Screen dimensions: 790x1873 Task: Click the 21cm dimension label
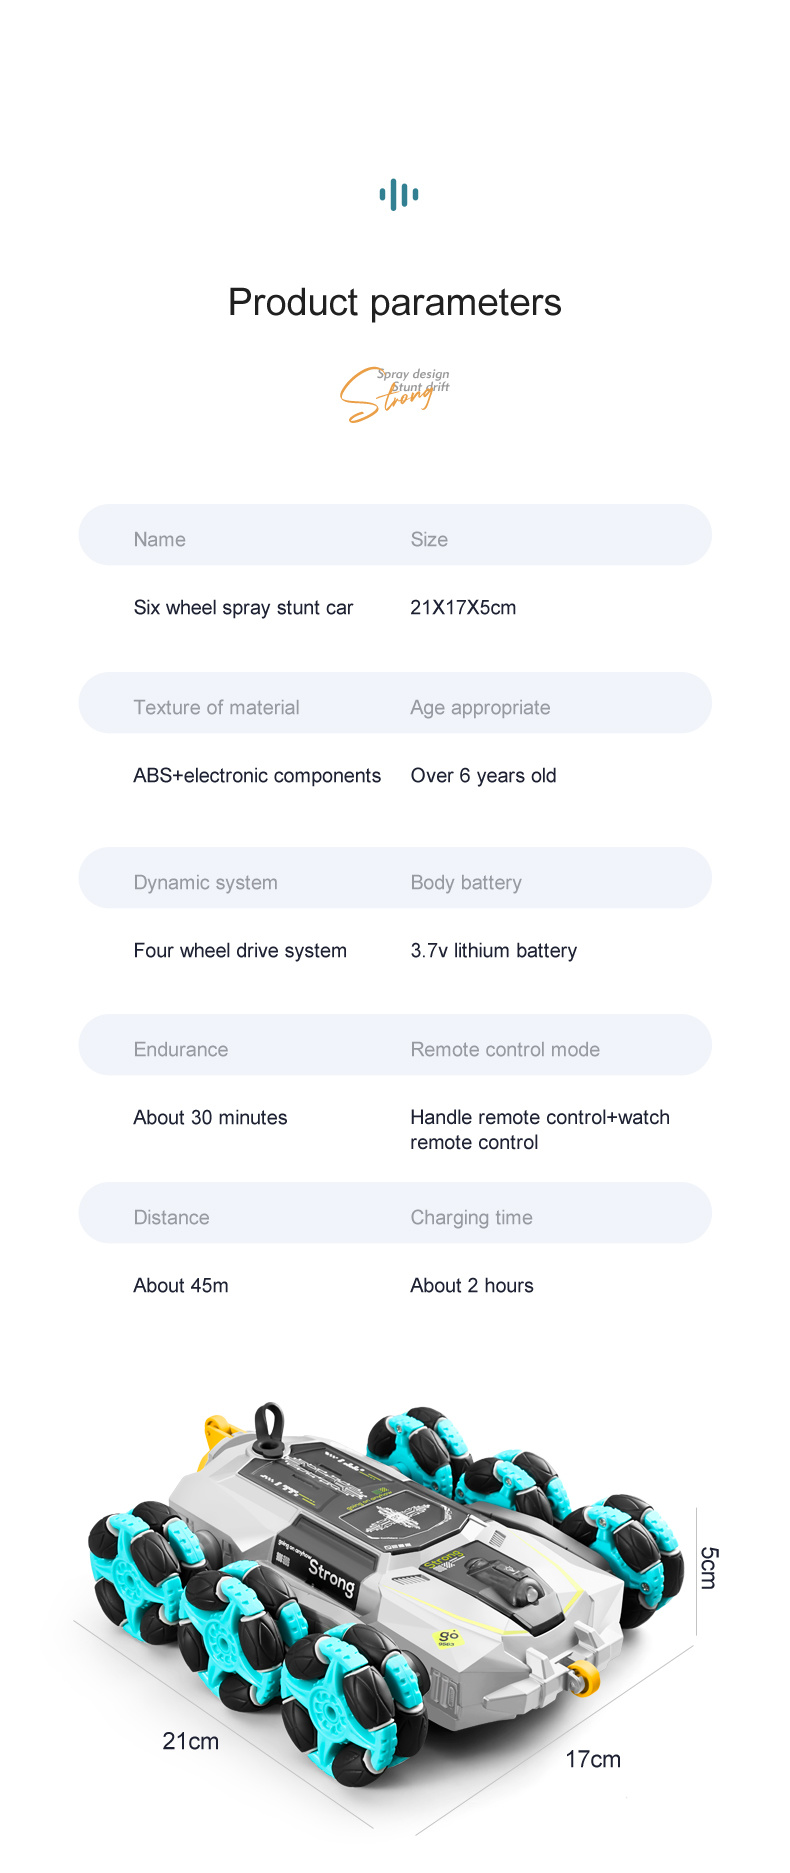190,1741
